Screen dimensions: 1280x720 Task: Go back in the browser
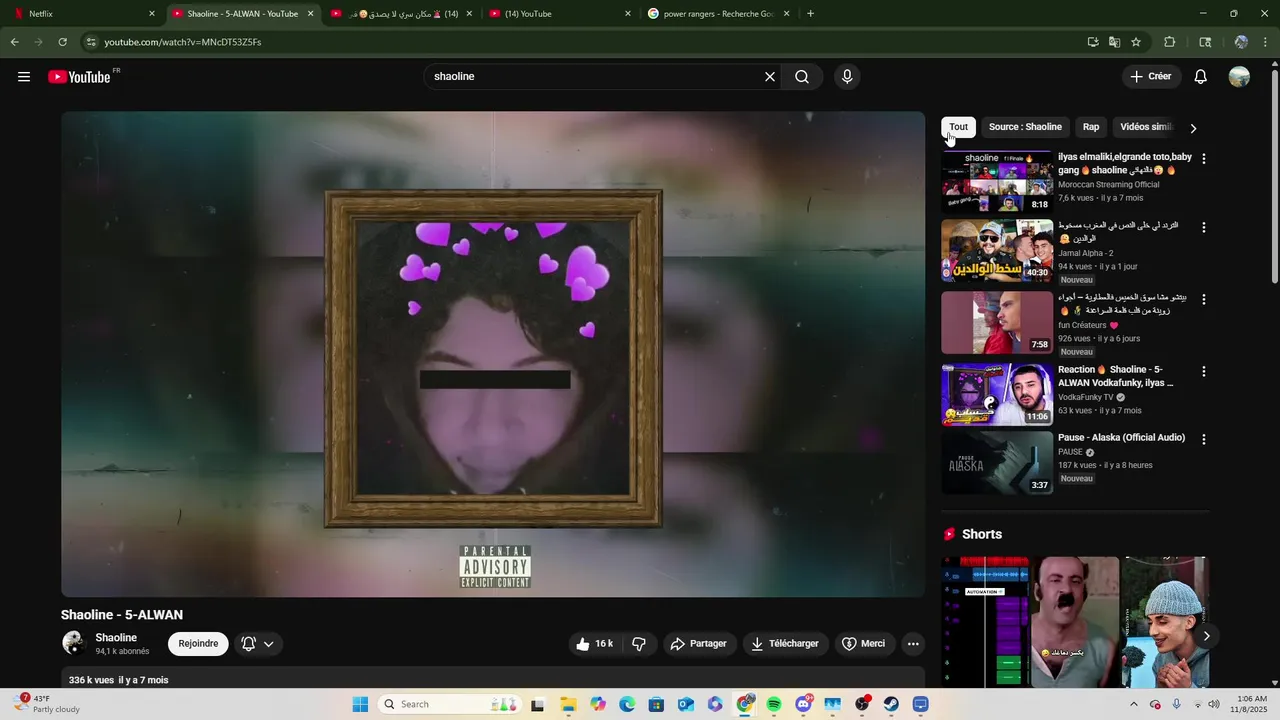click(14, 42)
